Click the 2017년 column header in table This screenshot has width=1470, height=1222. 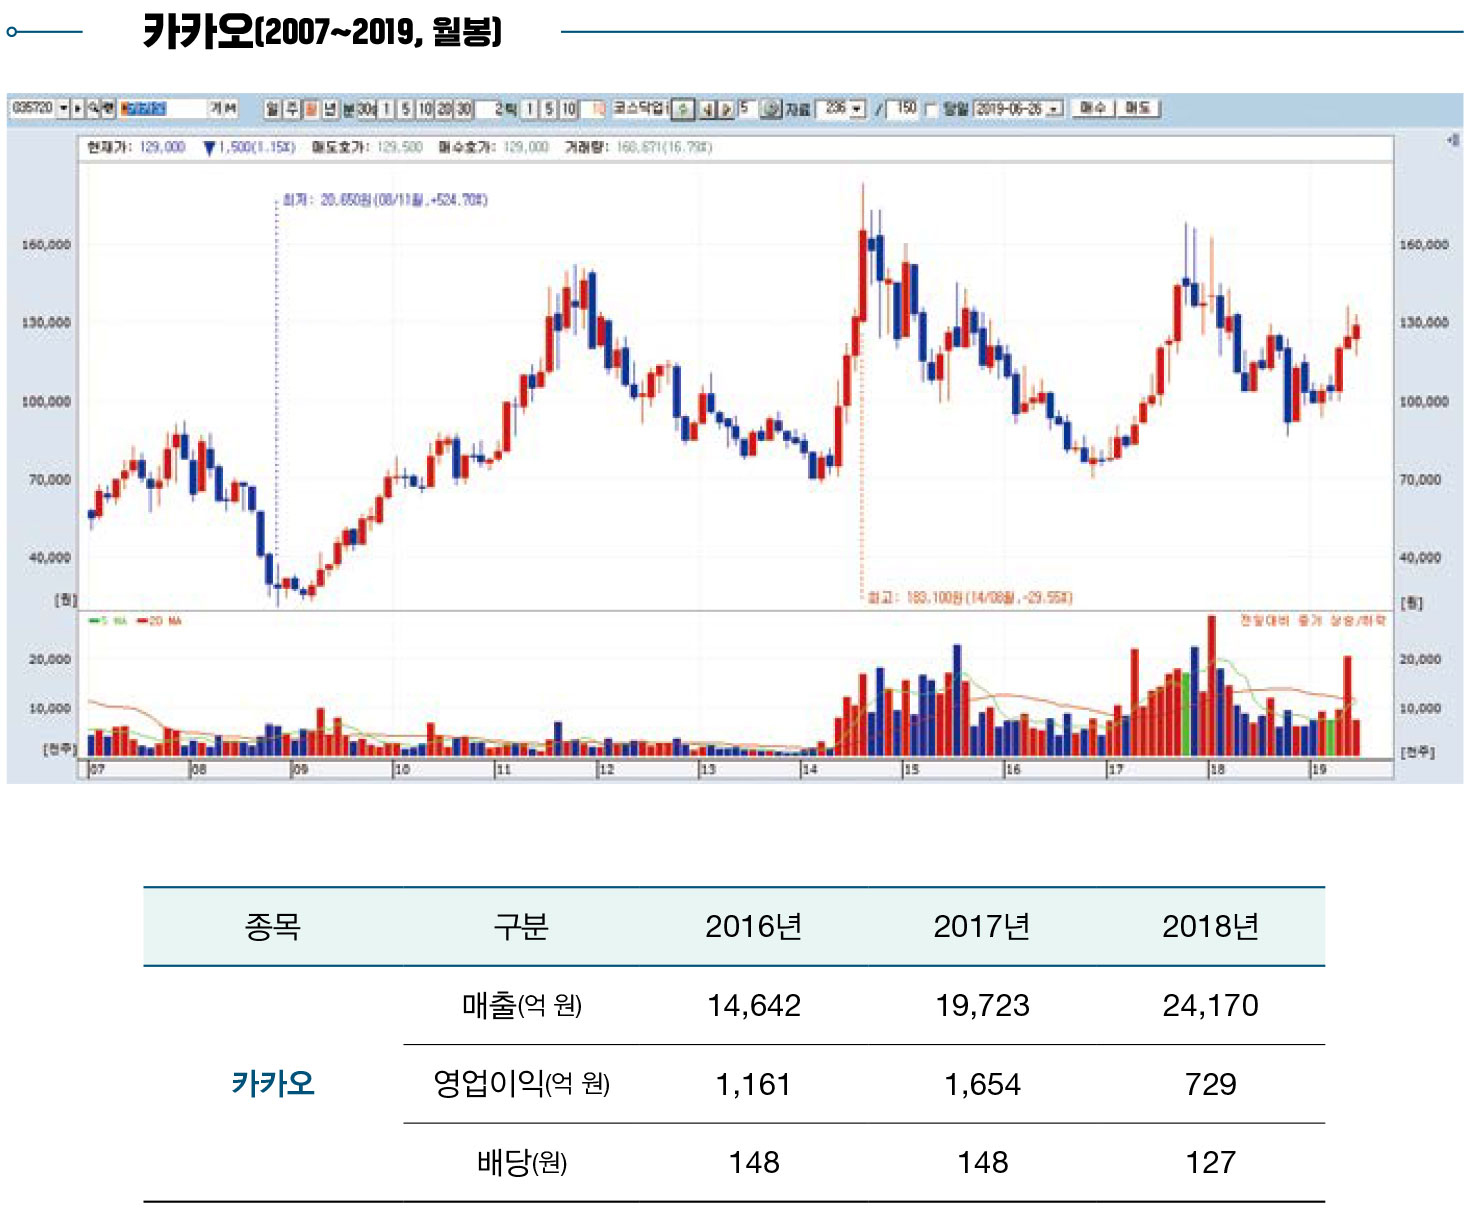(982, 926)
